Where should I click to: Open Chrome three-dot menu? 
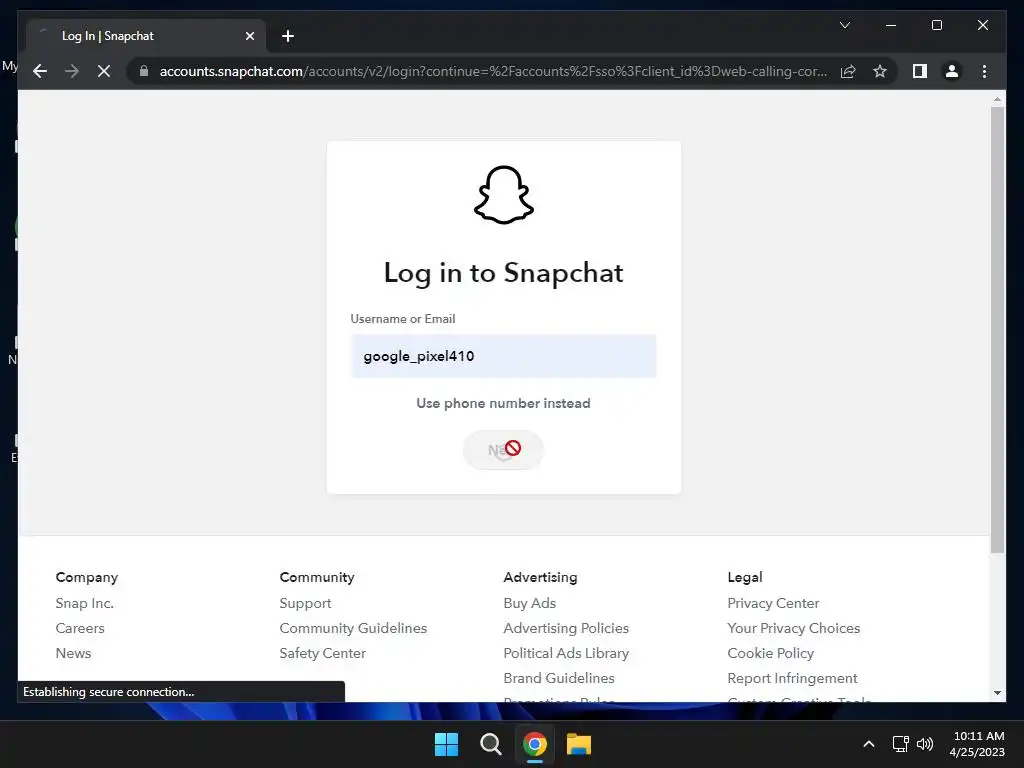tap(984, 71)
